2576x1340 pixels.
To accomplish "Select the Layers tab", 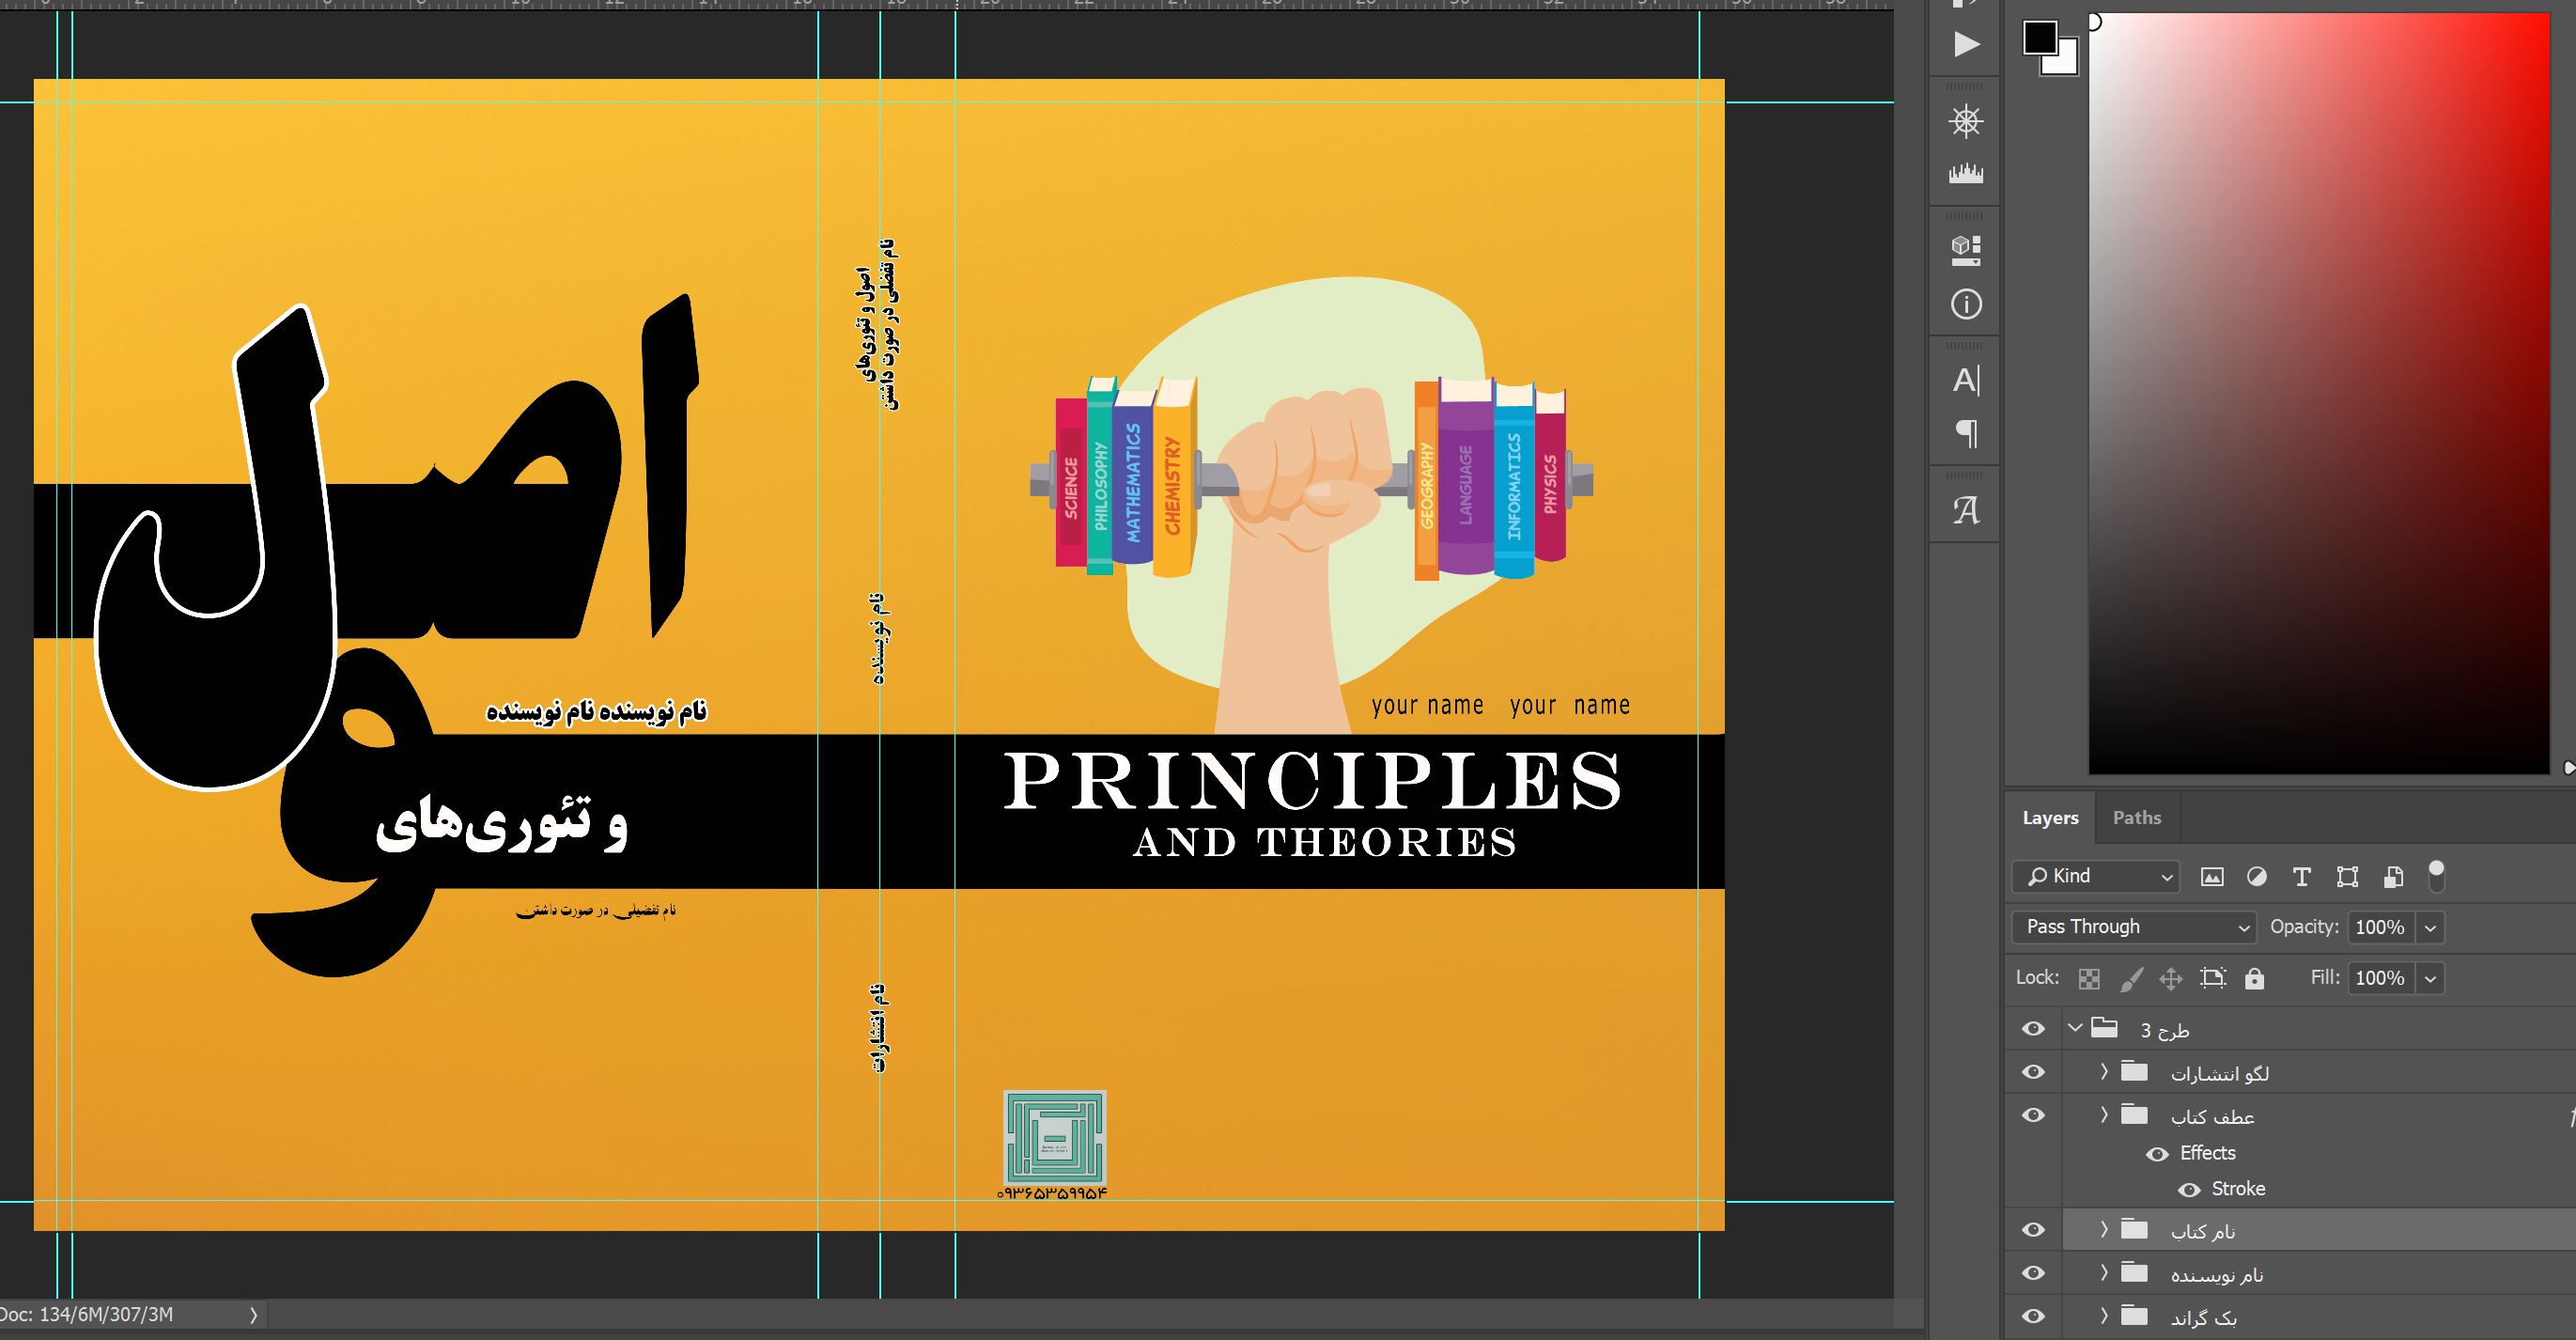I will click(2049, 818).
